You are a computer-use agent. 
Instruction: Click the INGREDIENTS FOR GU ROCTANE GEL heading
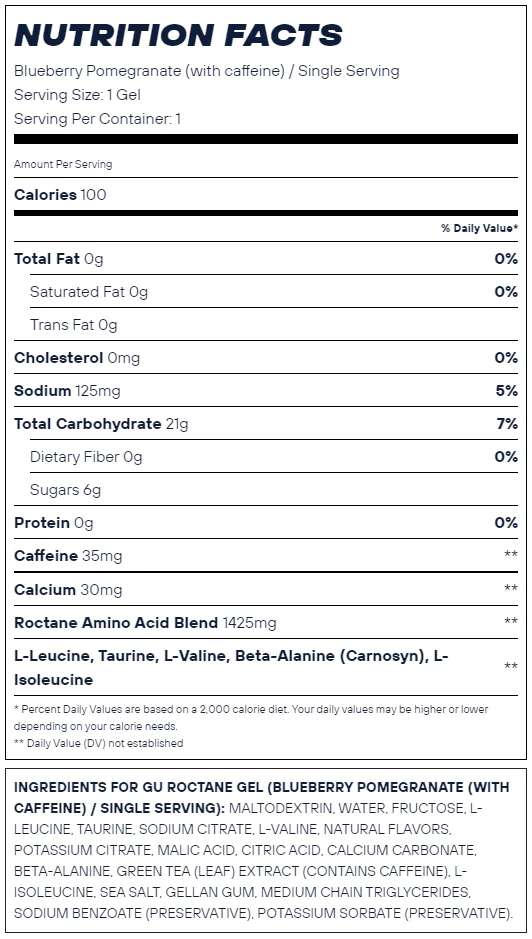click(x=261, y=798)
